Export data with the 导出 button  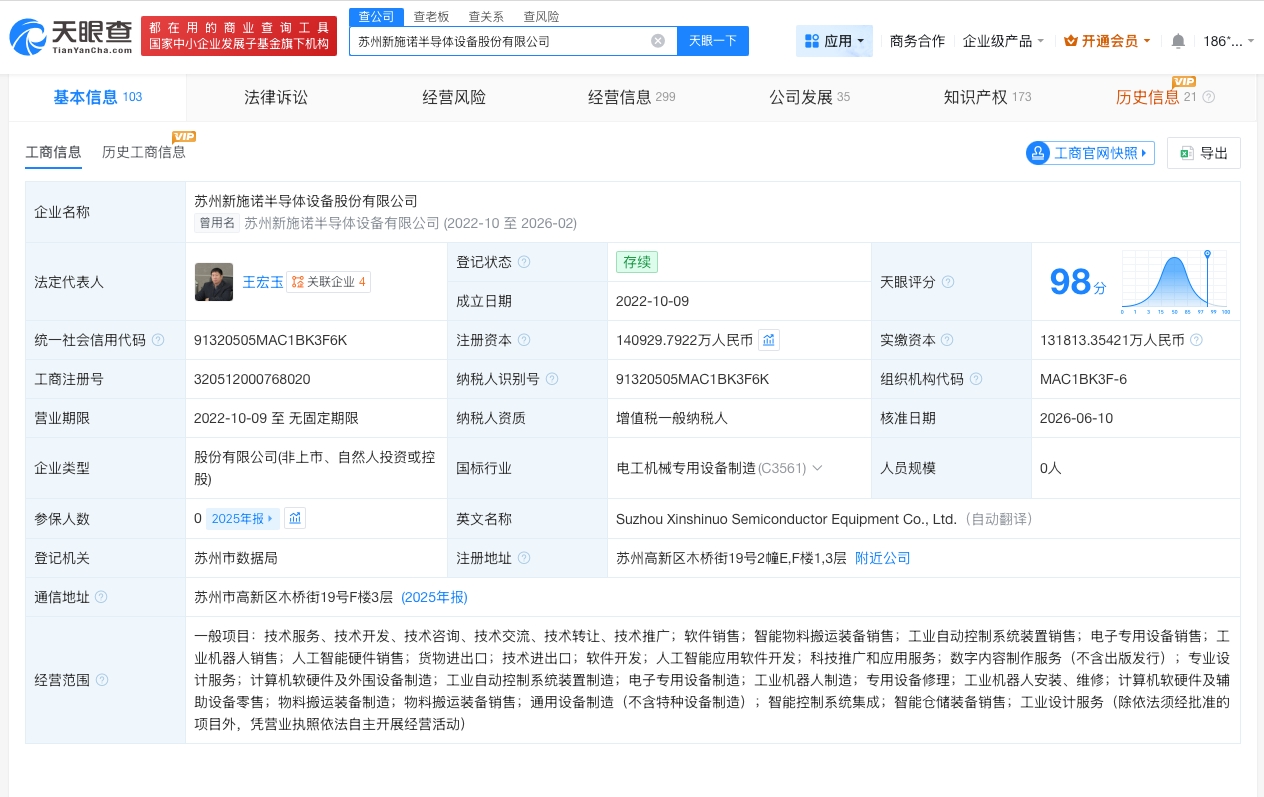pyautogui.click(x=1204, y=153)
